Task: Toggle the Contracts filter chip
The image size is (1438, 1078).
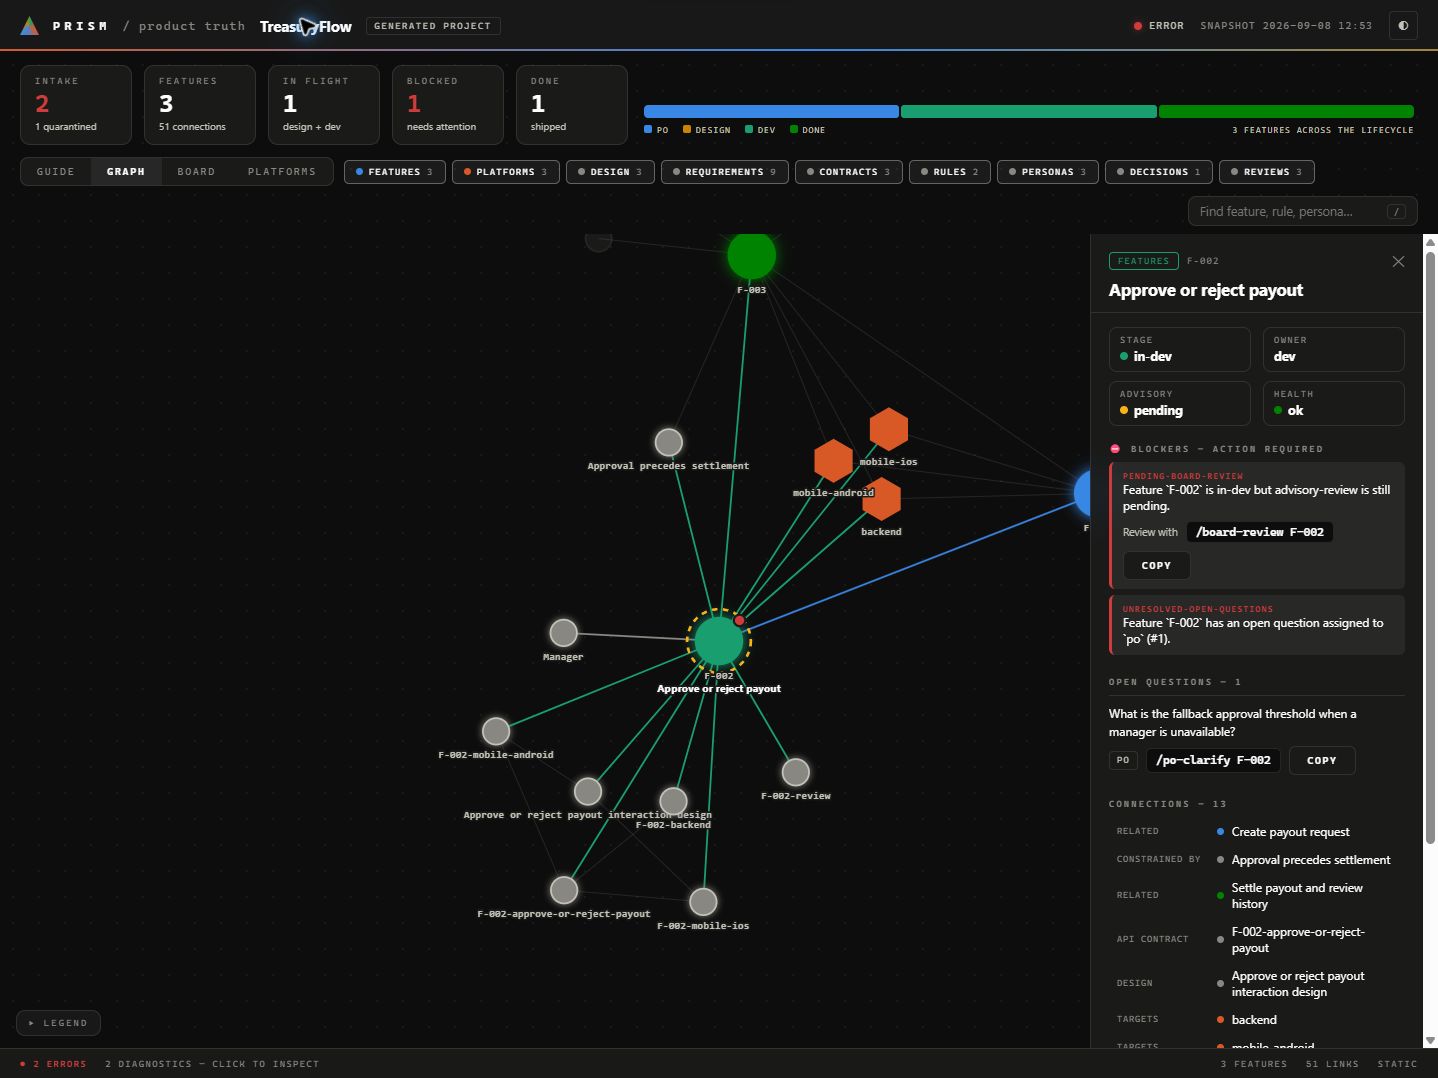Action: click(x=848, y=172)
